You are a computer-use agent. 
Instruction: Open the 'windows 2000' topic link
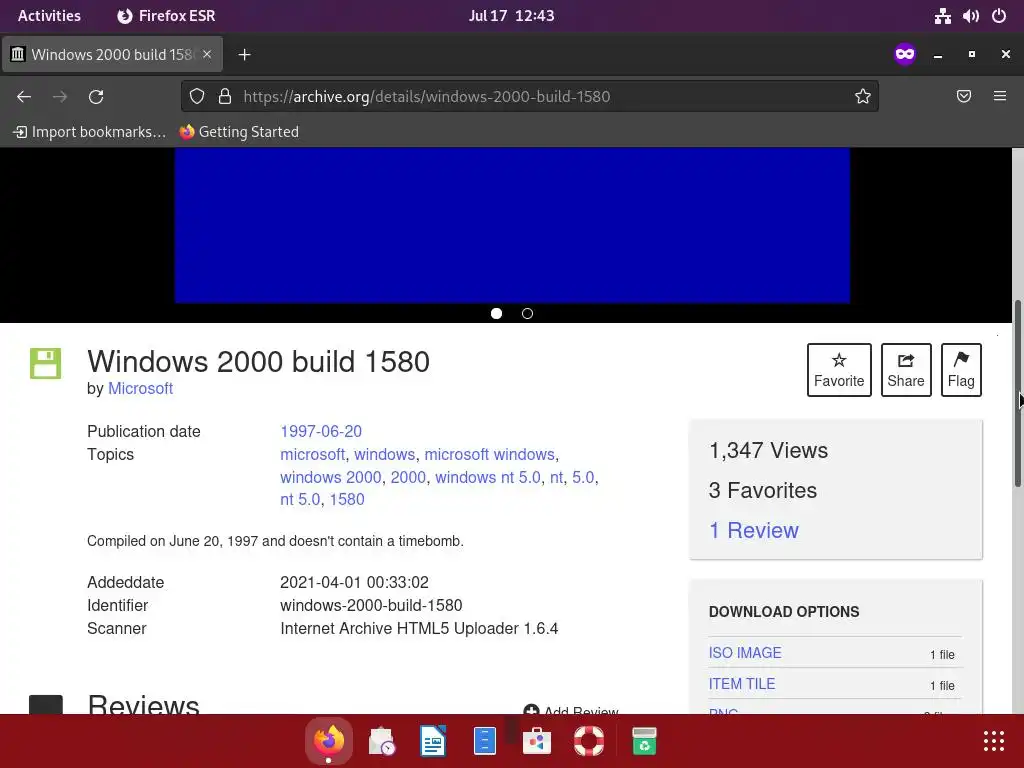coord(330,477)
